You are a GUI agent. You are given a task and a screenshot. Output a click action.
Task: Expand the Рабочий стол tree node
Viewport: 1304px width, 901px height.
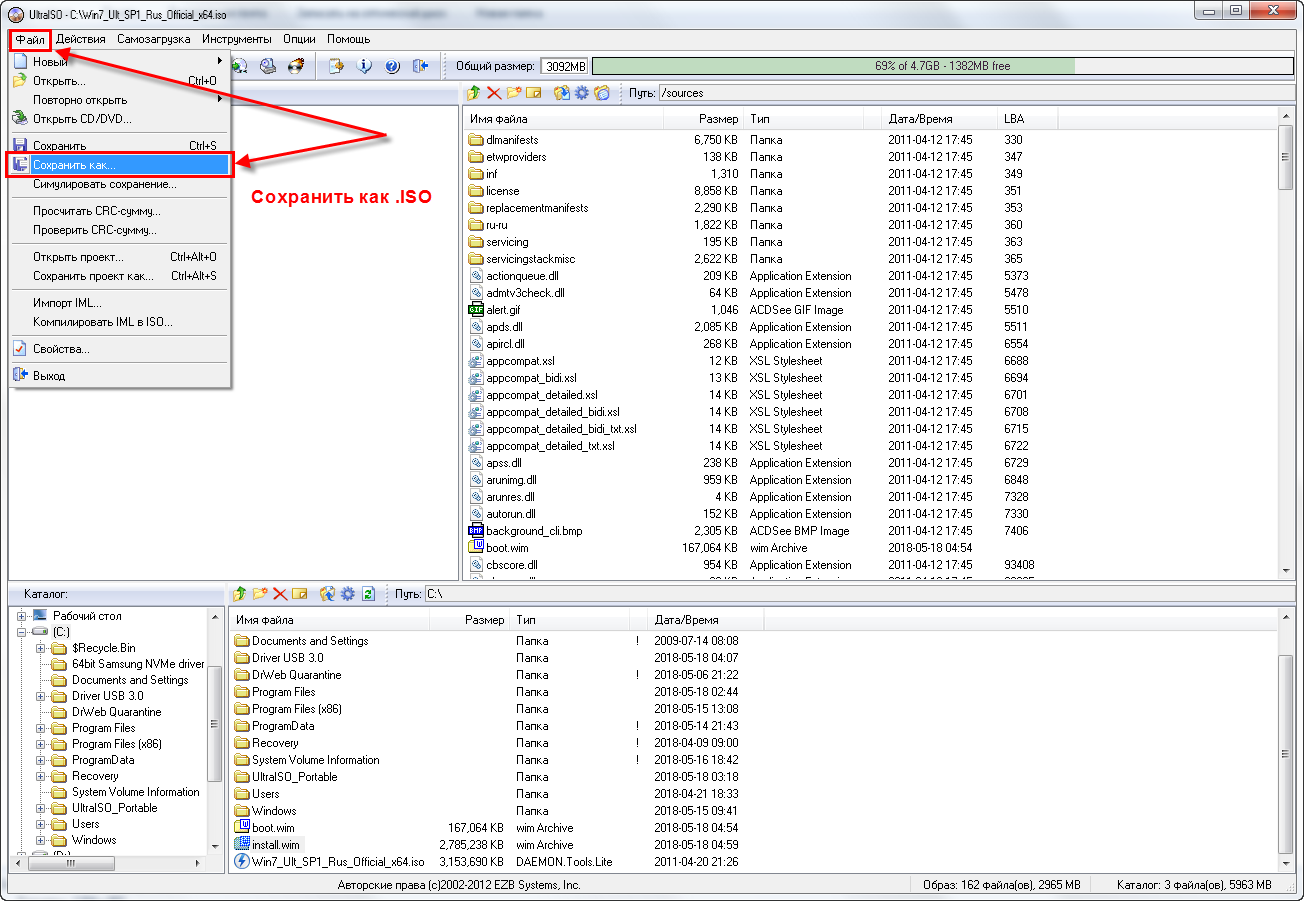click(x=22, y=616)
